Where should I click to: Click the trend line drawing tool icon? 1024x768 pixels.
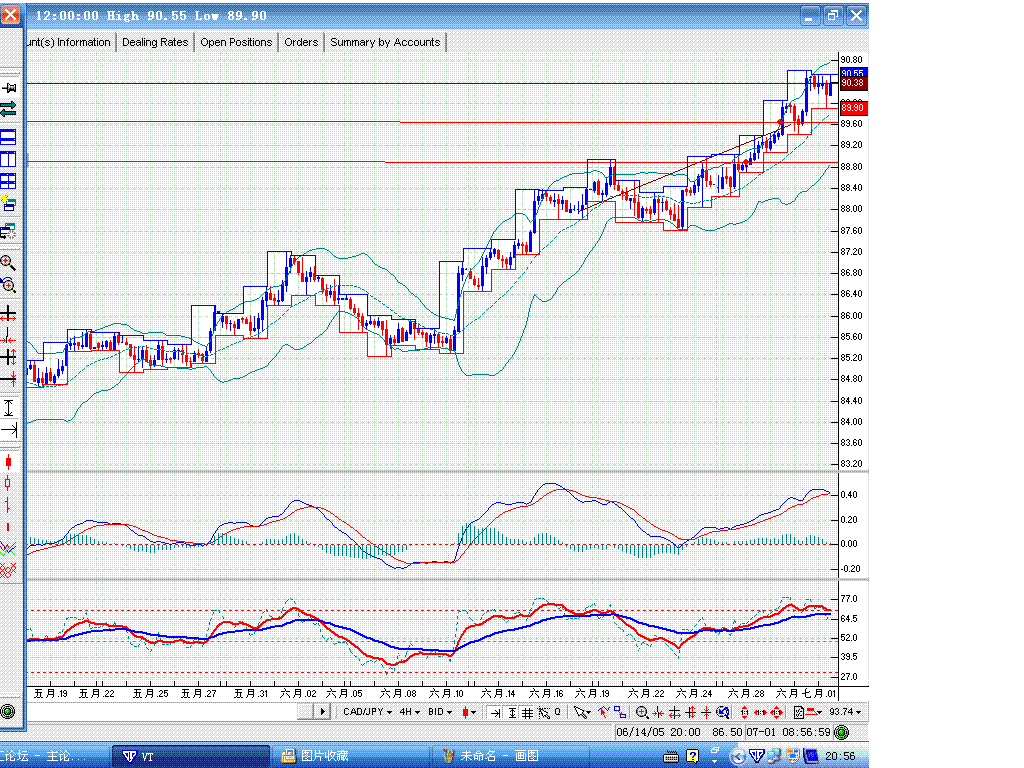tap(604, 712)
